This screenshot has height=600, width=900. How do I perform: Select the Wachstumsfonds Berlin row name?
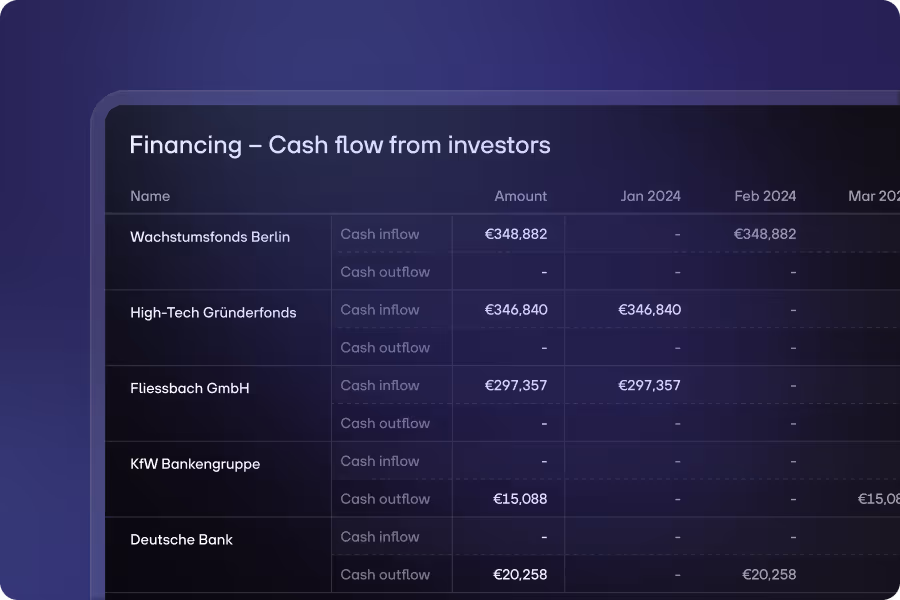pos(209,236)
